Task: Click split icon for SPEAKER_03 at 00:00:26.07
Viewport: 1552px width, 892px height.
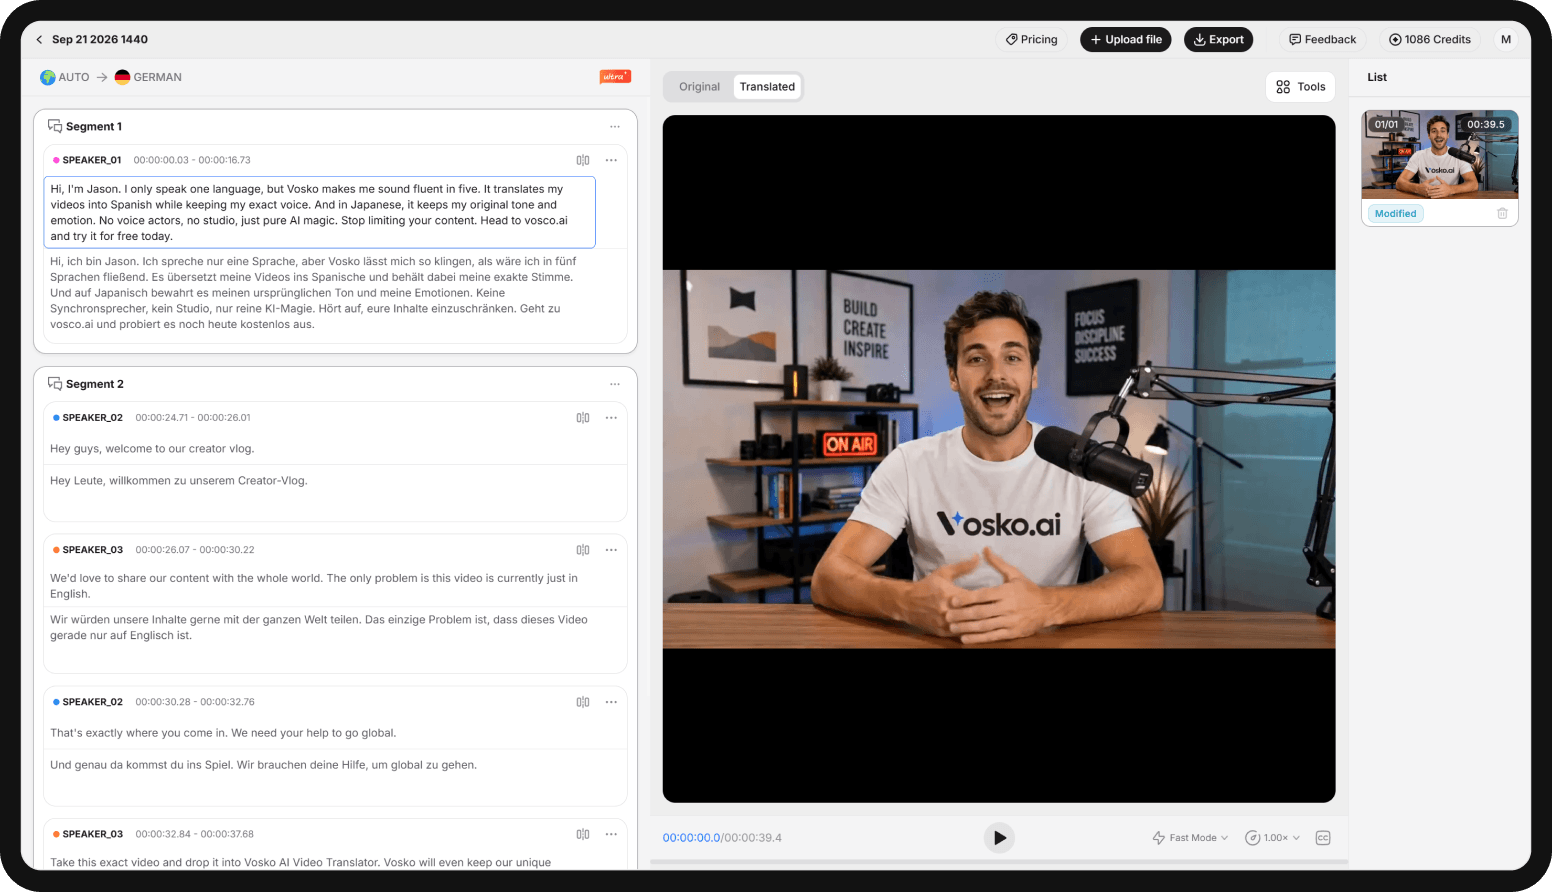Action: (583, 550)
